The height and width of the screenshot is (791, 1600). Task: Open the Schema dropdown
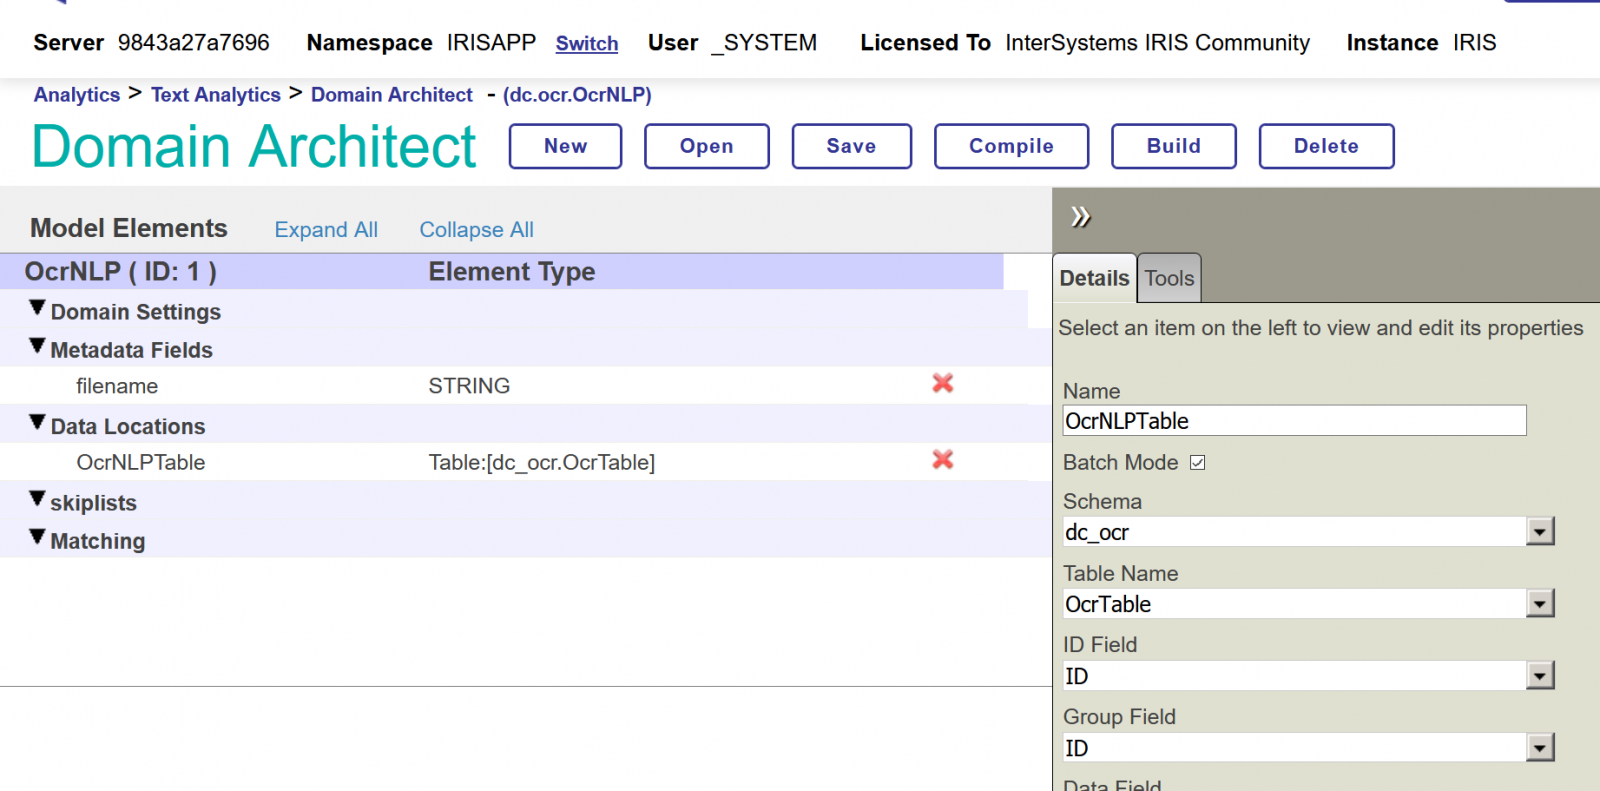pos(1540,532)
